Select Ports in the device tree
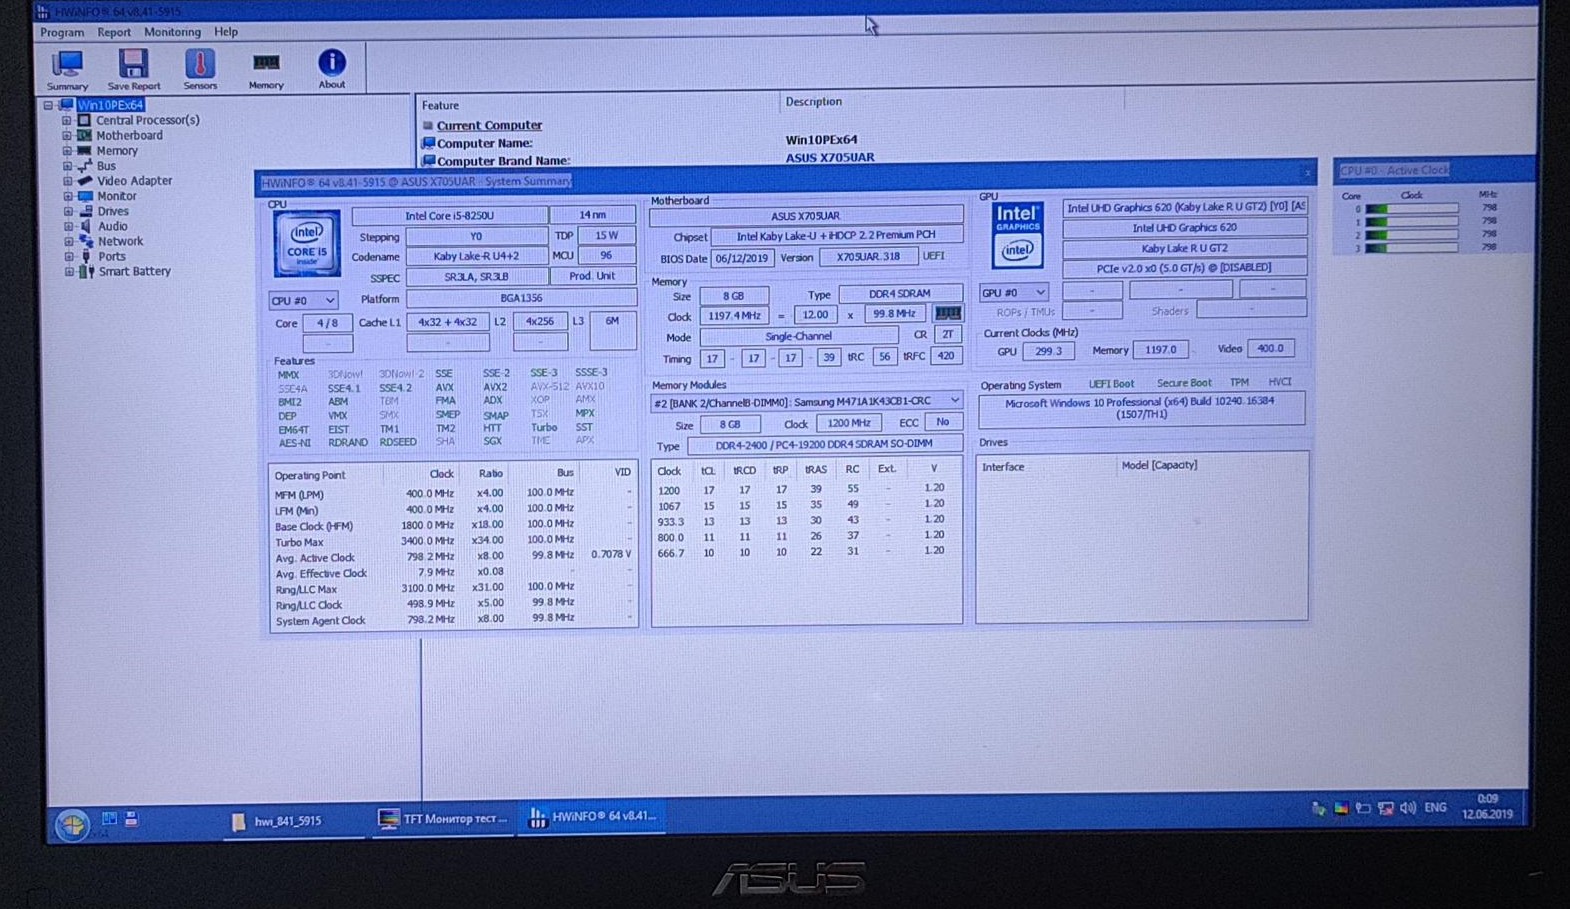Screen dimensions: 1570x909 click(112, 256)
